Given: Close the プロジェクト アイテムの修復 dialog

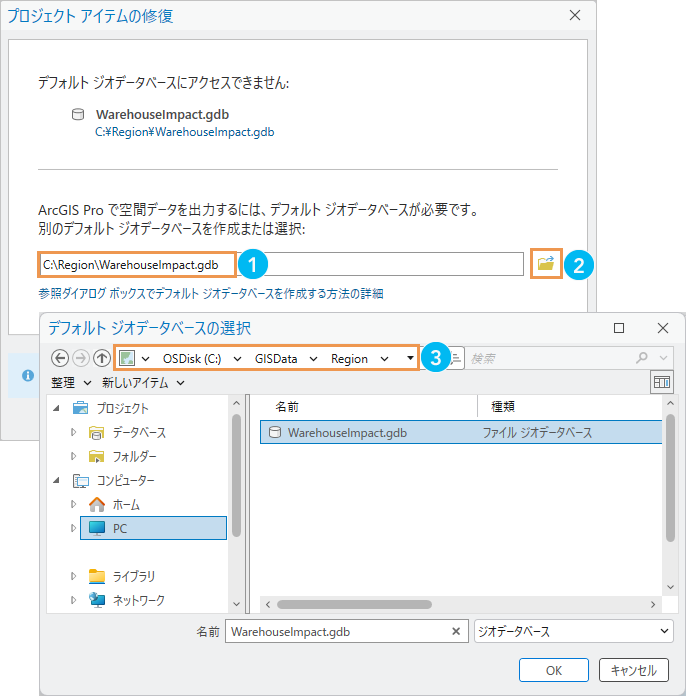Looking at the screenshot, I should pos(575,15).
